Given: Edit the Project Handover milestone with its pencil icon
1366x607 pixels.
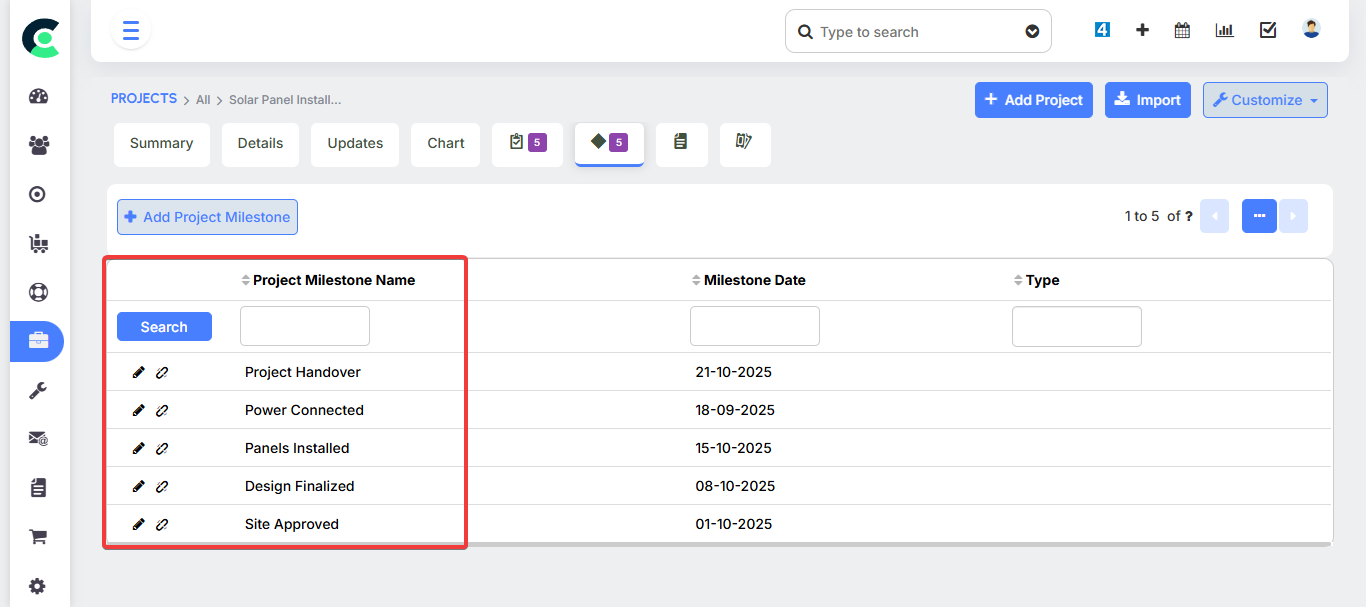Looking at the screenshot, I should click(139, 371).
